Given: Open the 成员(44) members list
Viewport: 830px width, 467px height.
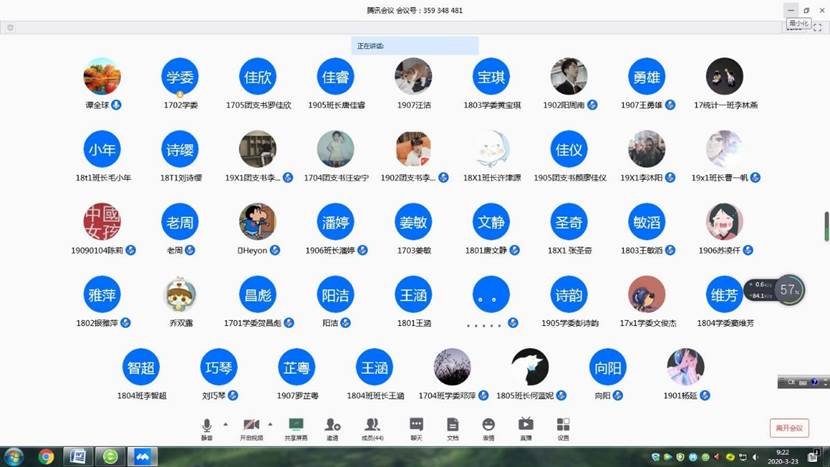Looking at the screenshot, I should tap(372, 426).
